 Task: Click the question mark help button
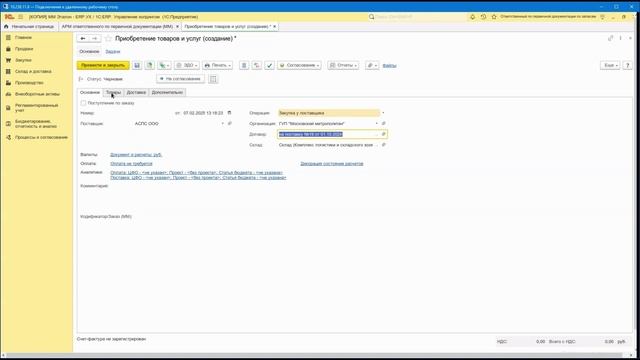coord(628,65)
